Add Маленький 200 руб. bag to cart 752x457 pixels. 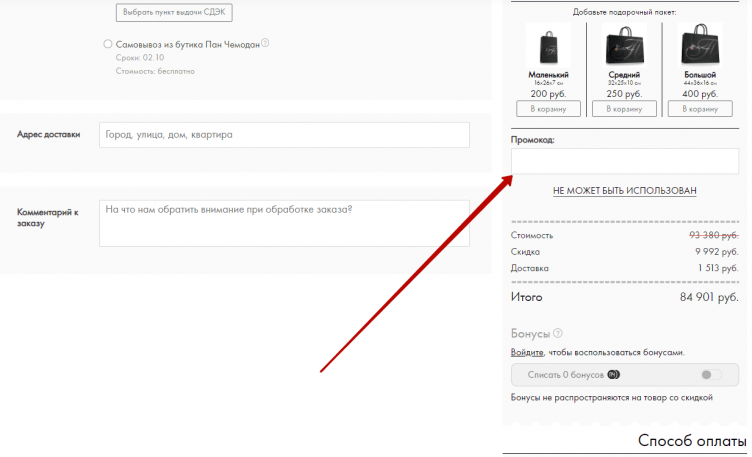tap(548, 108)
